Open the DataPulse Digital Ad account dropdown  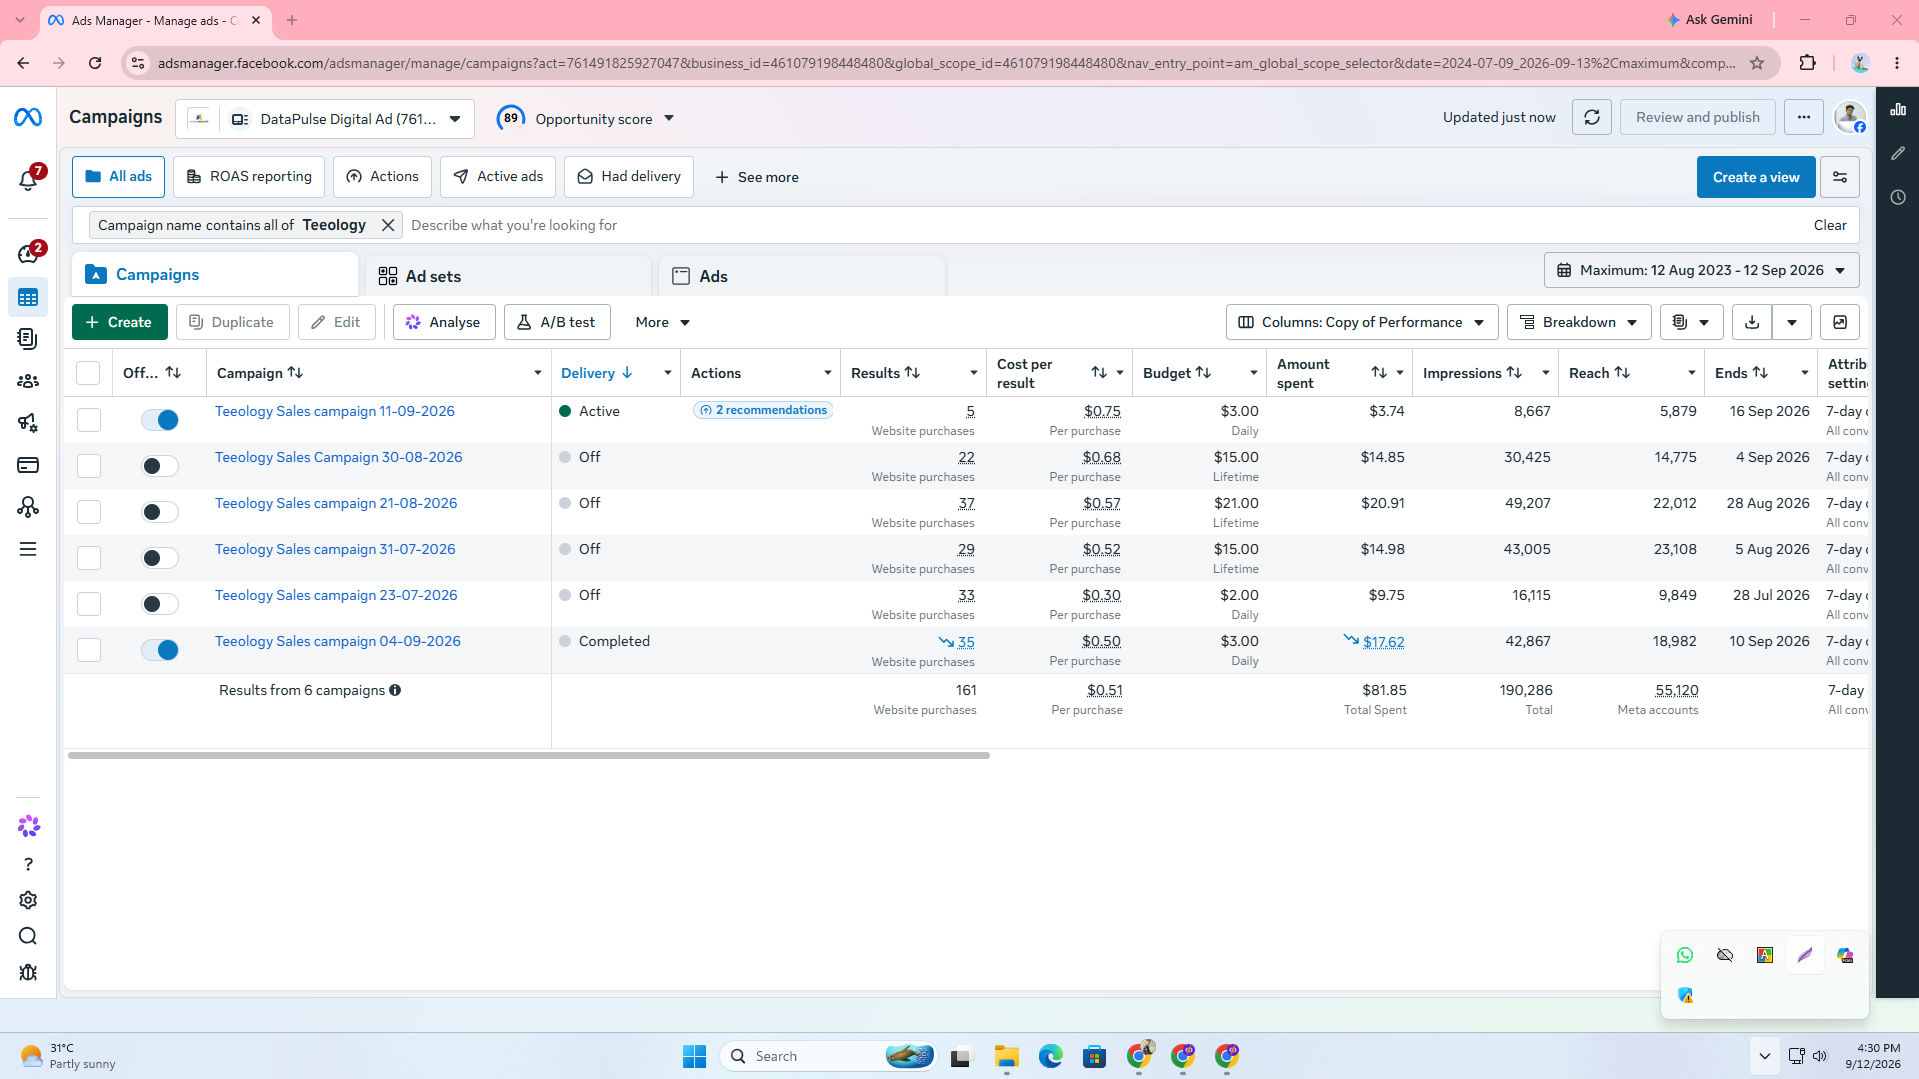(x=325, y=119)
